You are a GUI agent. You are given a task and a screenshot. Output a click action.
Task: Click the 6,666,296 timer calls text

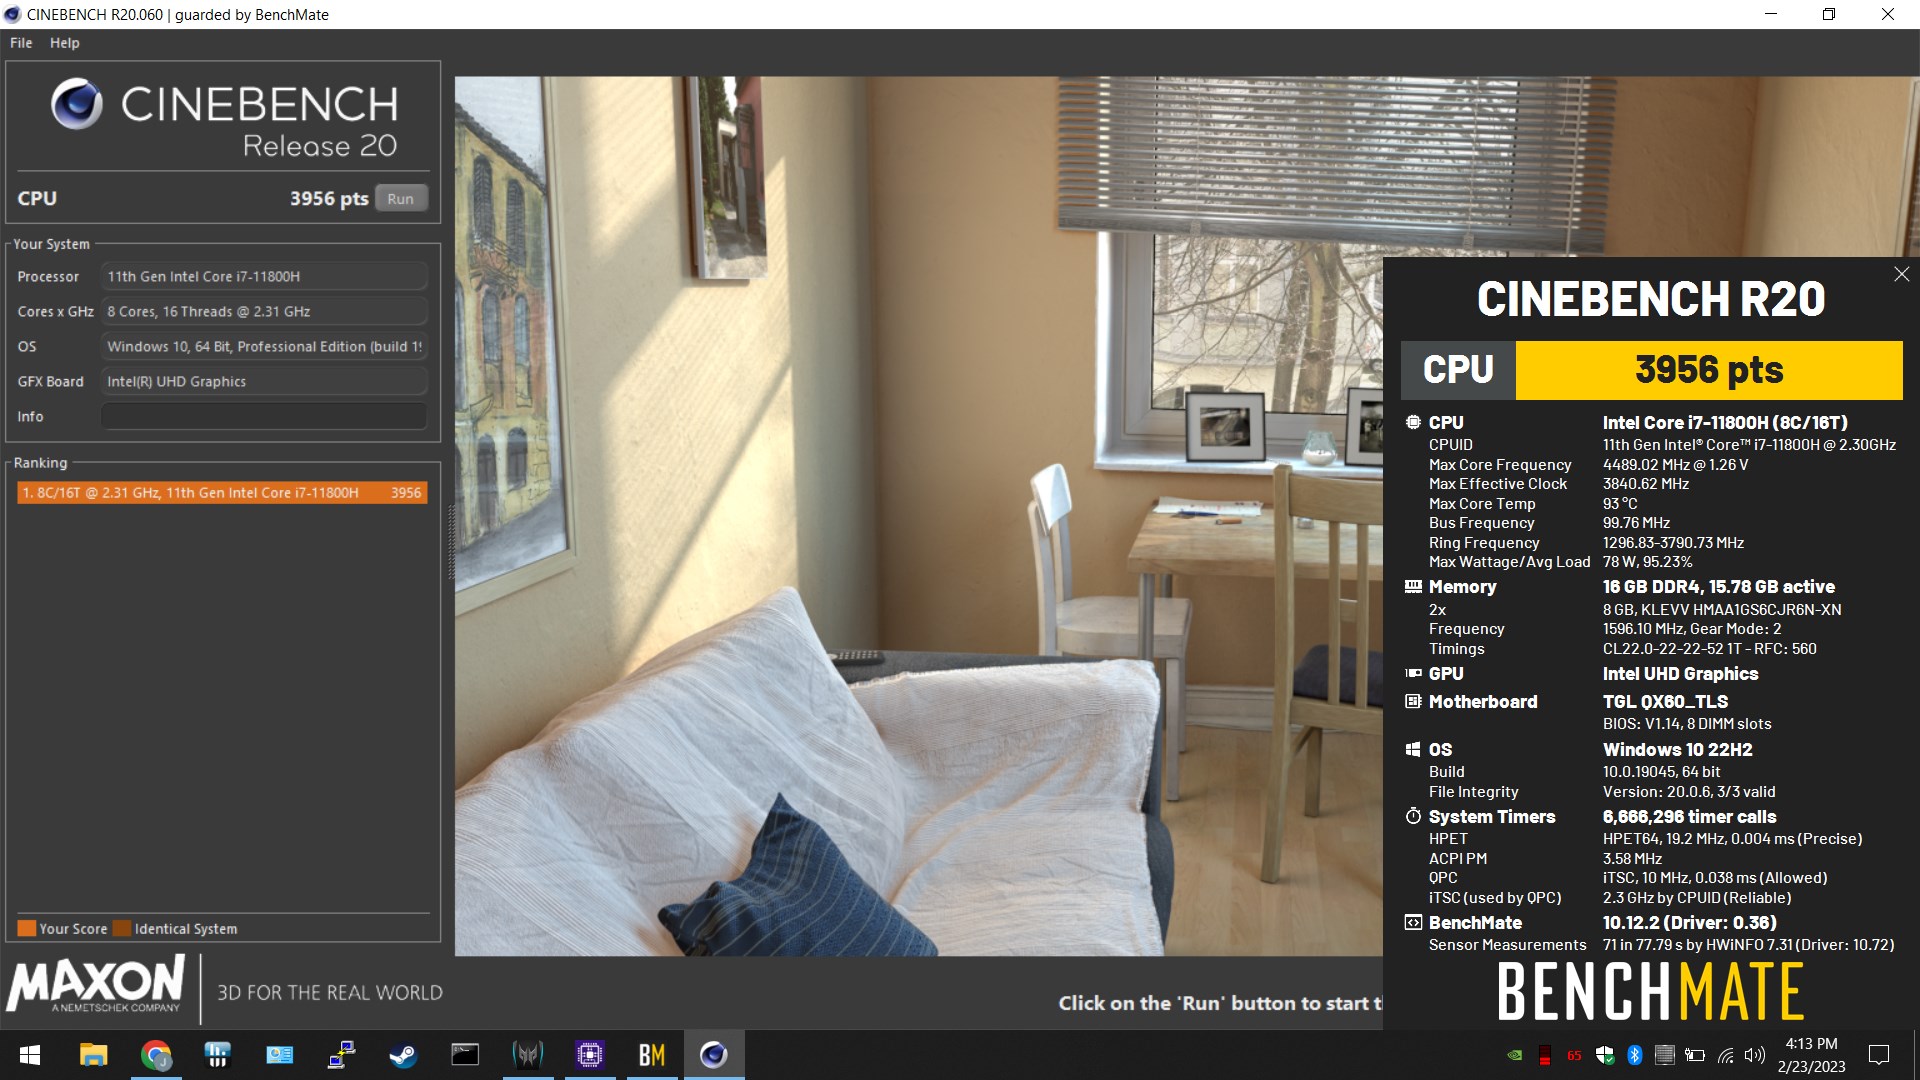[1689, 816]
